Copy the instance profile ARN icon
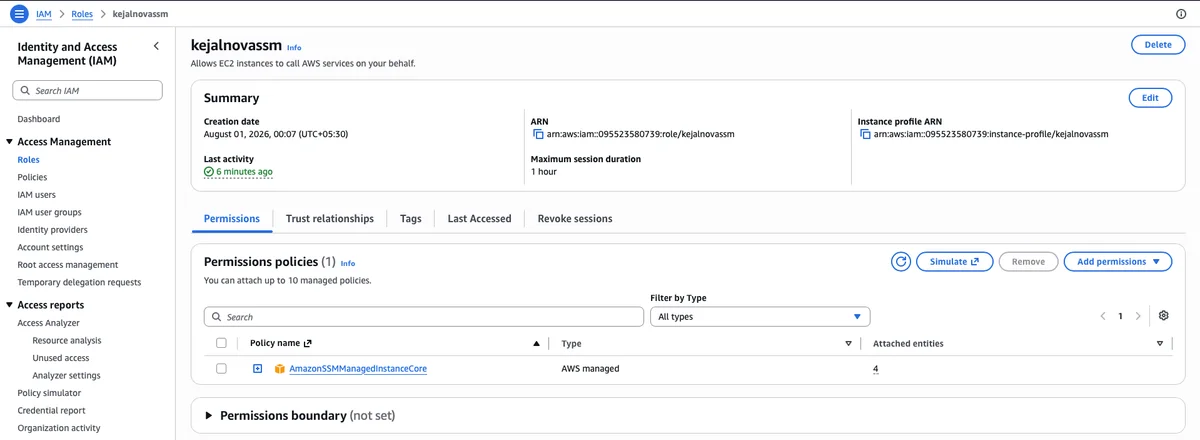1200x440 pixels. point(865,133)
